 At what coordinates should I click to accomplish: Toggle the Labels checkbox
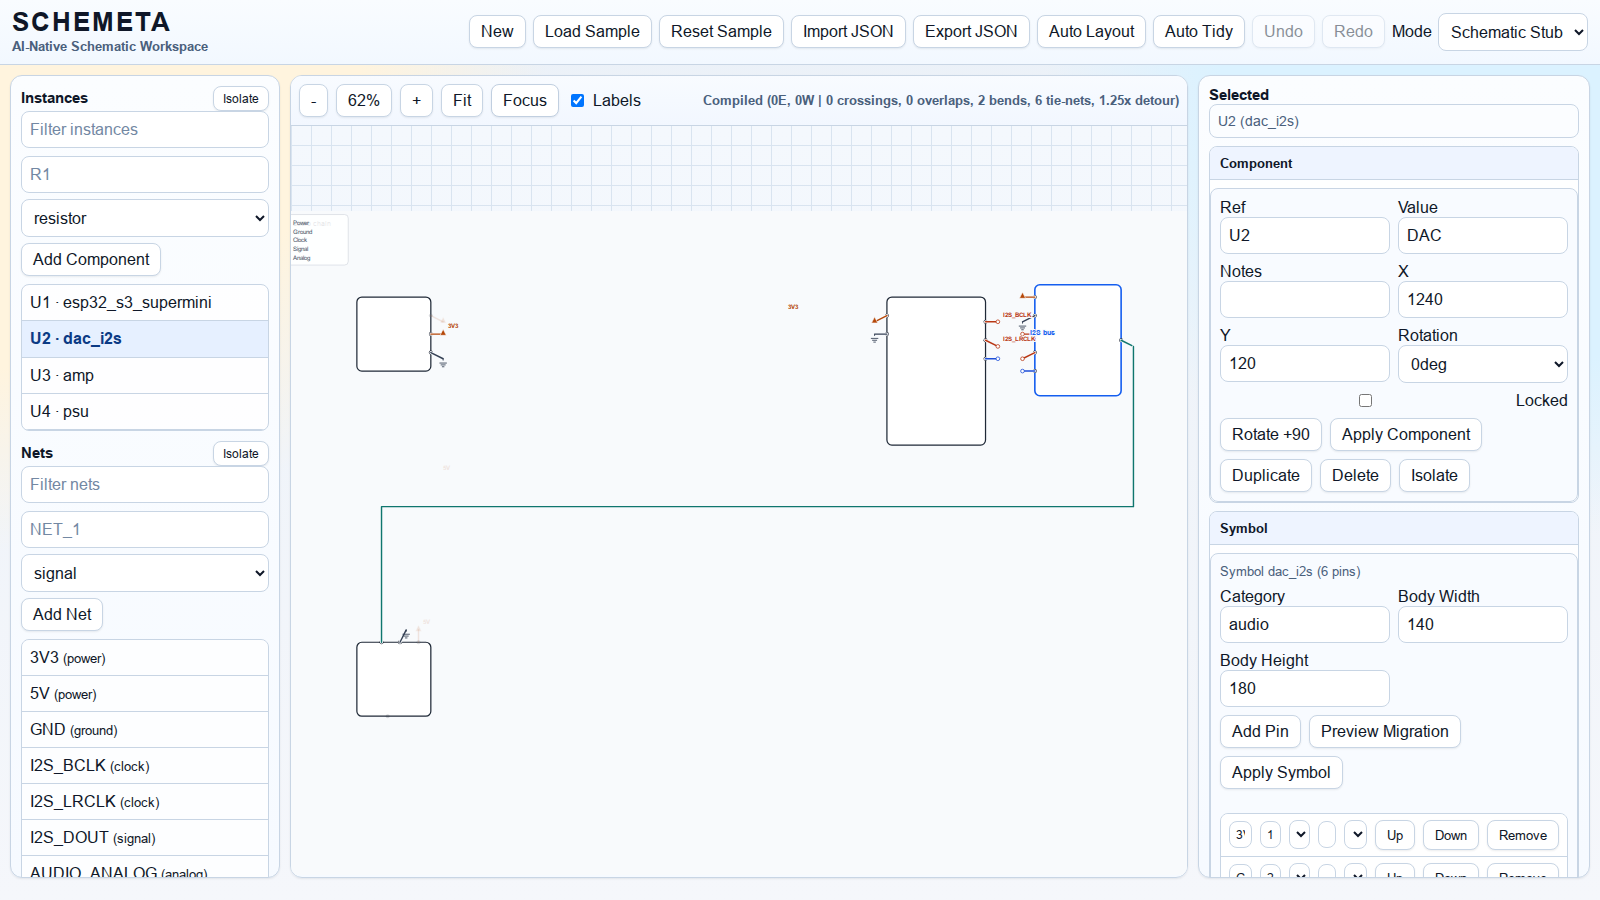click(577, 100)
